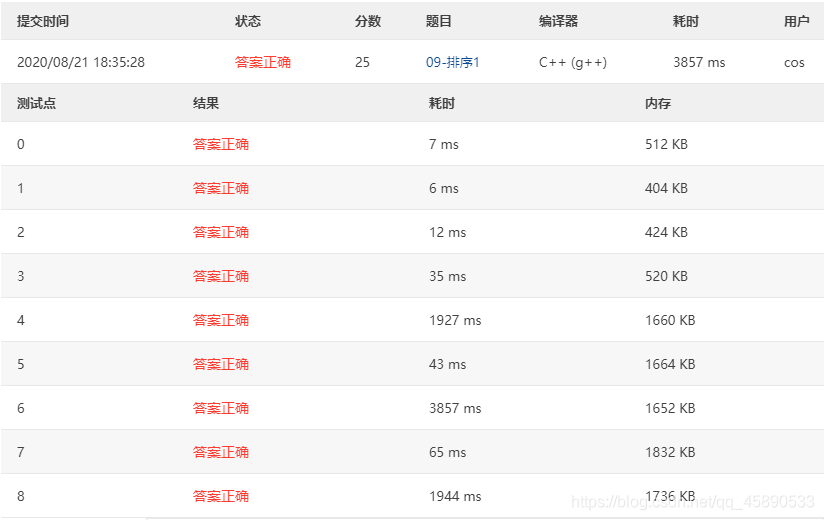The width and height of the screenshot is (824, 520).
Task: Click test point number 7
Action: click(x=20, y=453)
